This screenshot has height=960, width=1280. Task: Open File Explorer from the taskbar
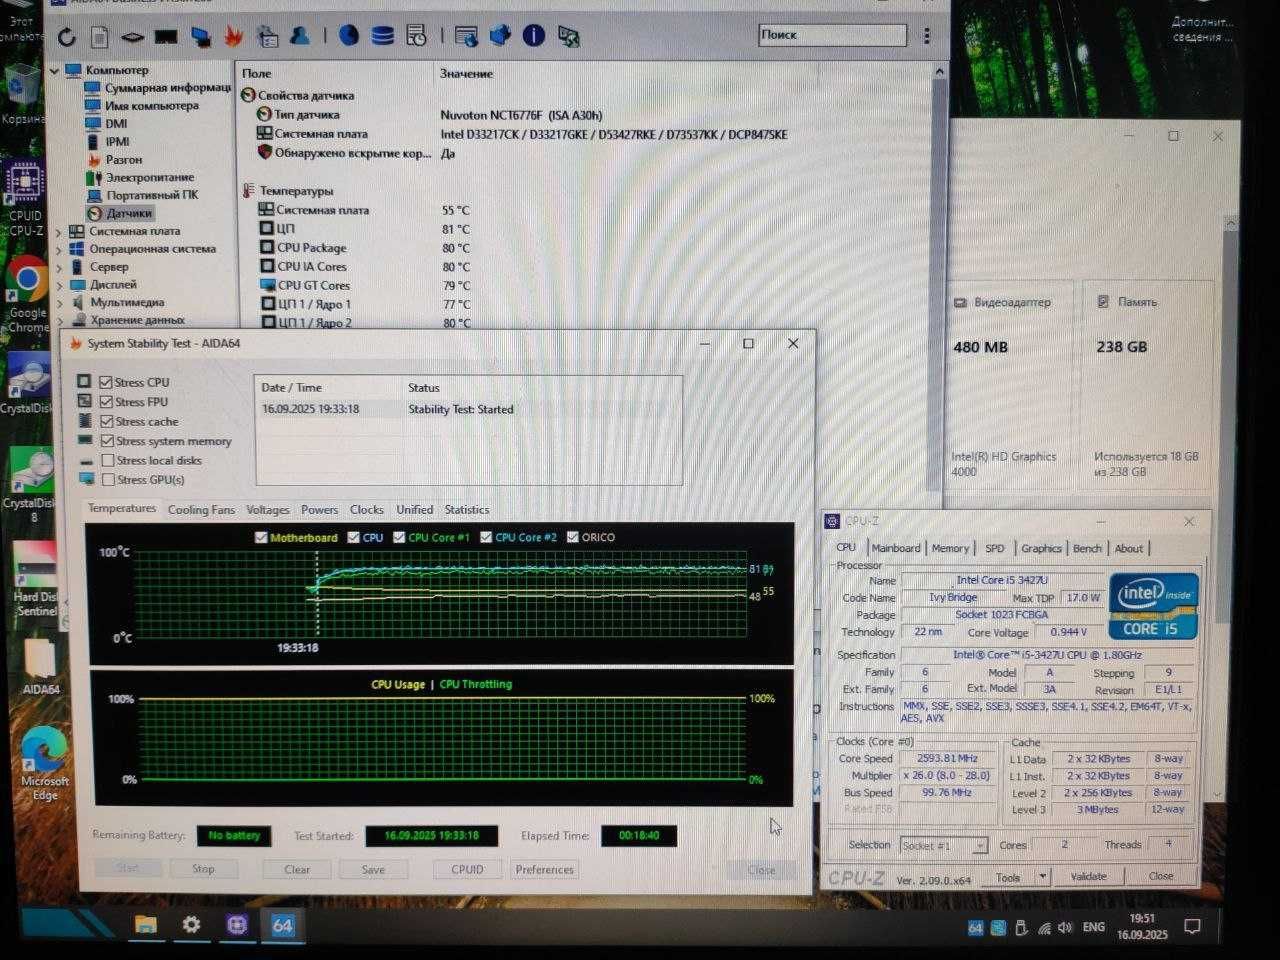(x=146, y=925)
